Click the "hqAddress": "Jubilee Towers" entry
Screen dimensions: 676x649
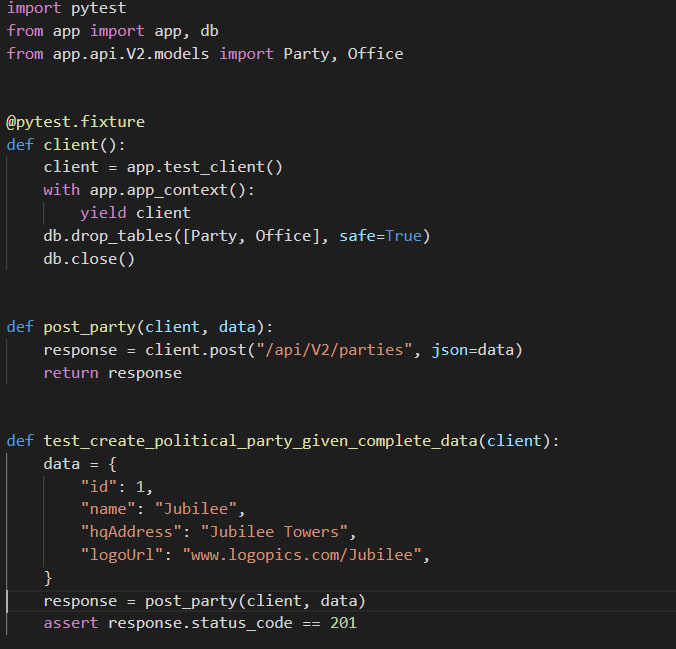tap(219, 532)
